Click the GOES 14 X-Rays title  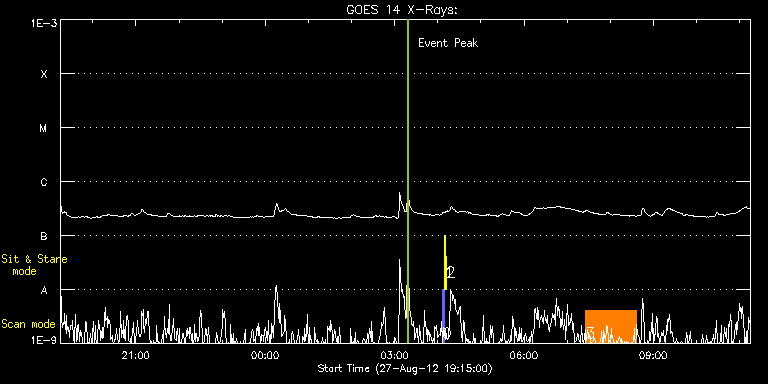point(402,10)
